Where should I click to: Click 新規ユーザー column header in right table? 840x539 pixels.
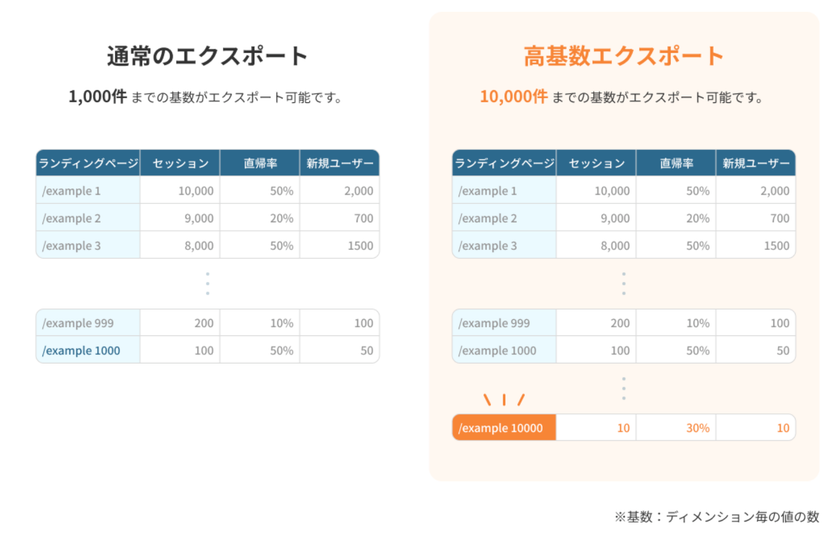coord(756,163)
